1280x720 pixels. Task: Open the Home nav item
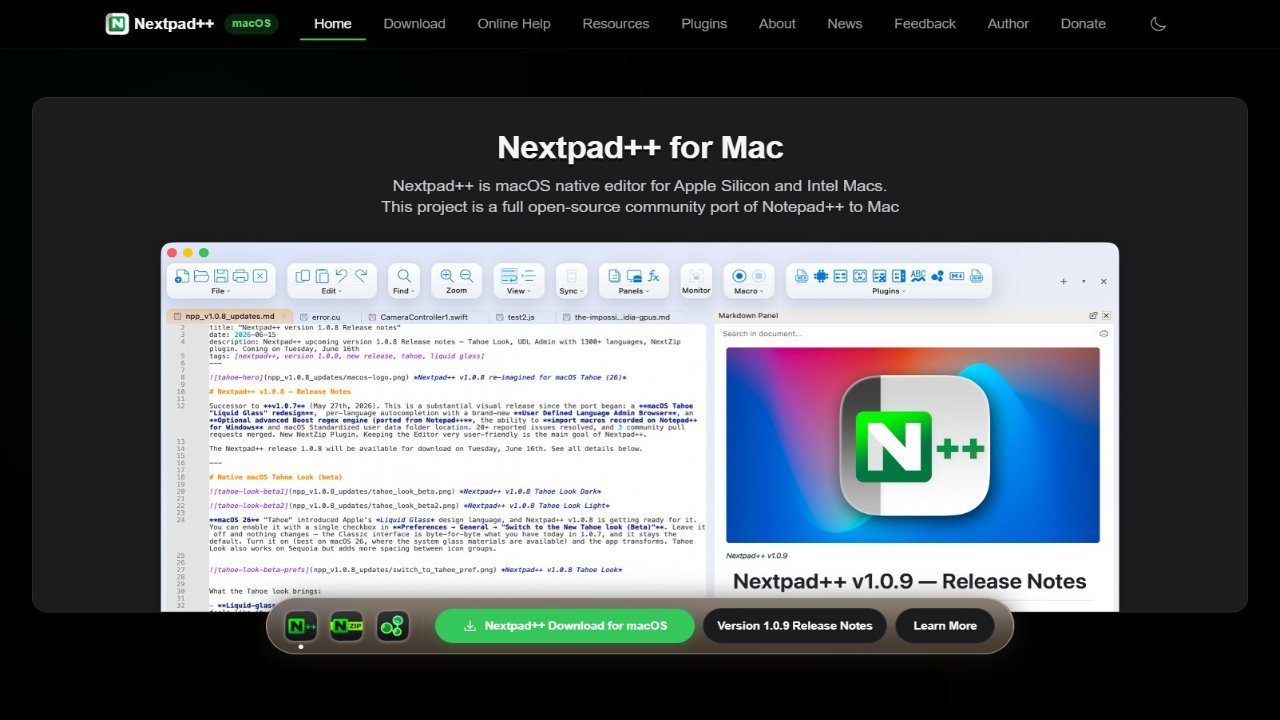(x=333, y=23)
